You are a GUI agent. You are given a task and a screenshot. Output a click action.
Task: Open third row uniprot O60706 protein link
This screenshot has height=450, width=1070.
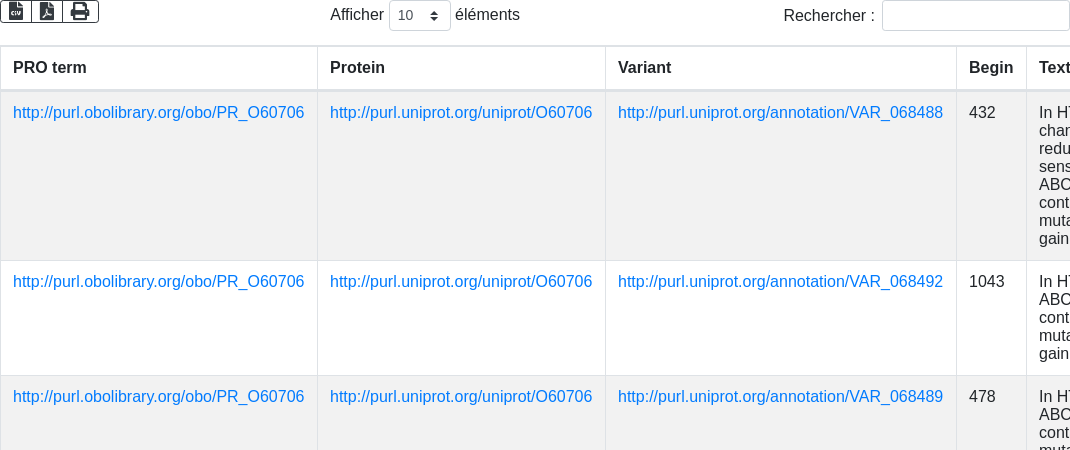click(460, 397)
